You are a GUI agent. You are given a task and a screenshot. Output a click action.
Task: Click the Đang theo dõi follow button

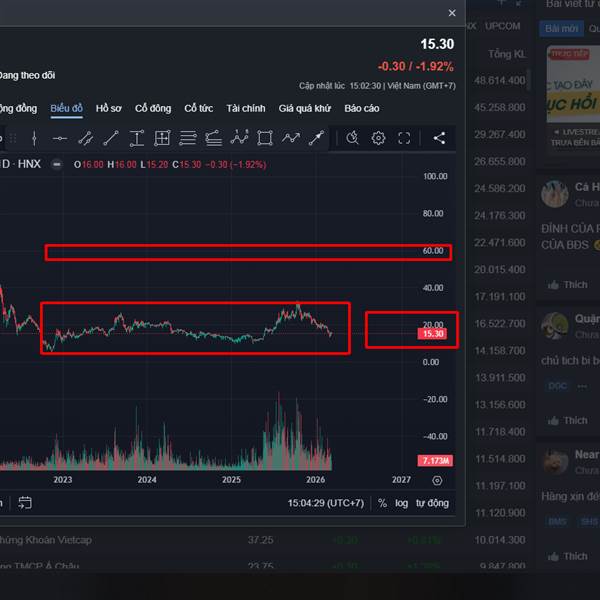[27, 75]
